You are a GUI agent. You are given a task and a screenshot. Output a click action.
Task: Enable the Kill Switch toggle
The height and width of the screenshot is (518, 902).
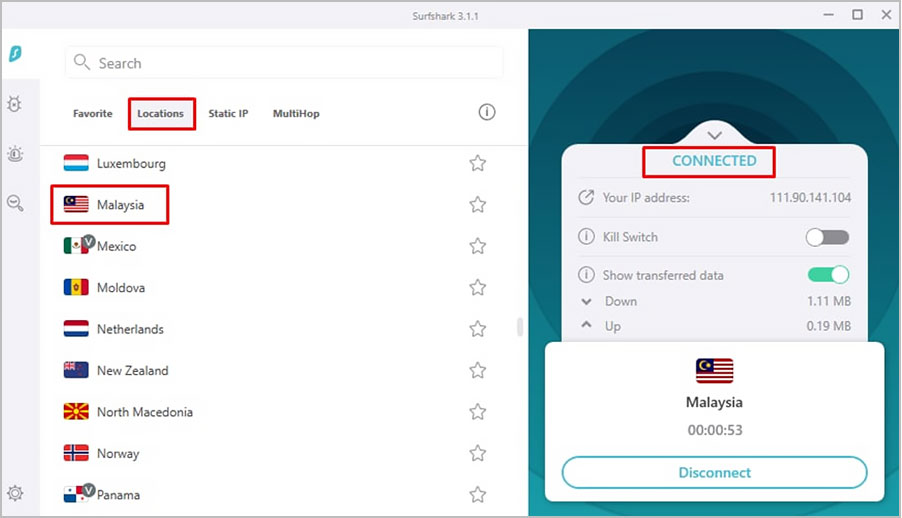827,237
